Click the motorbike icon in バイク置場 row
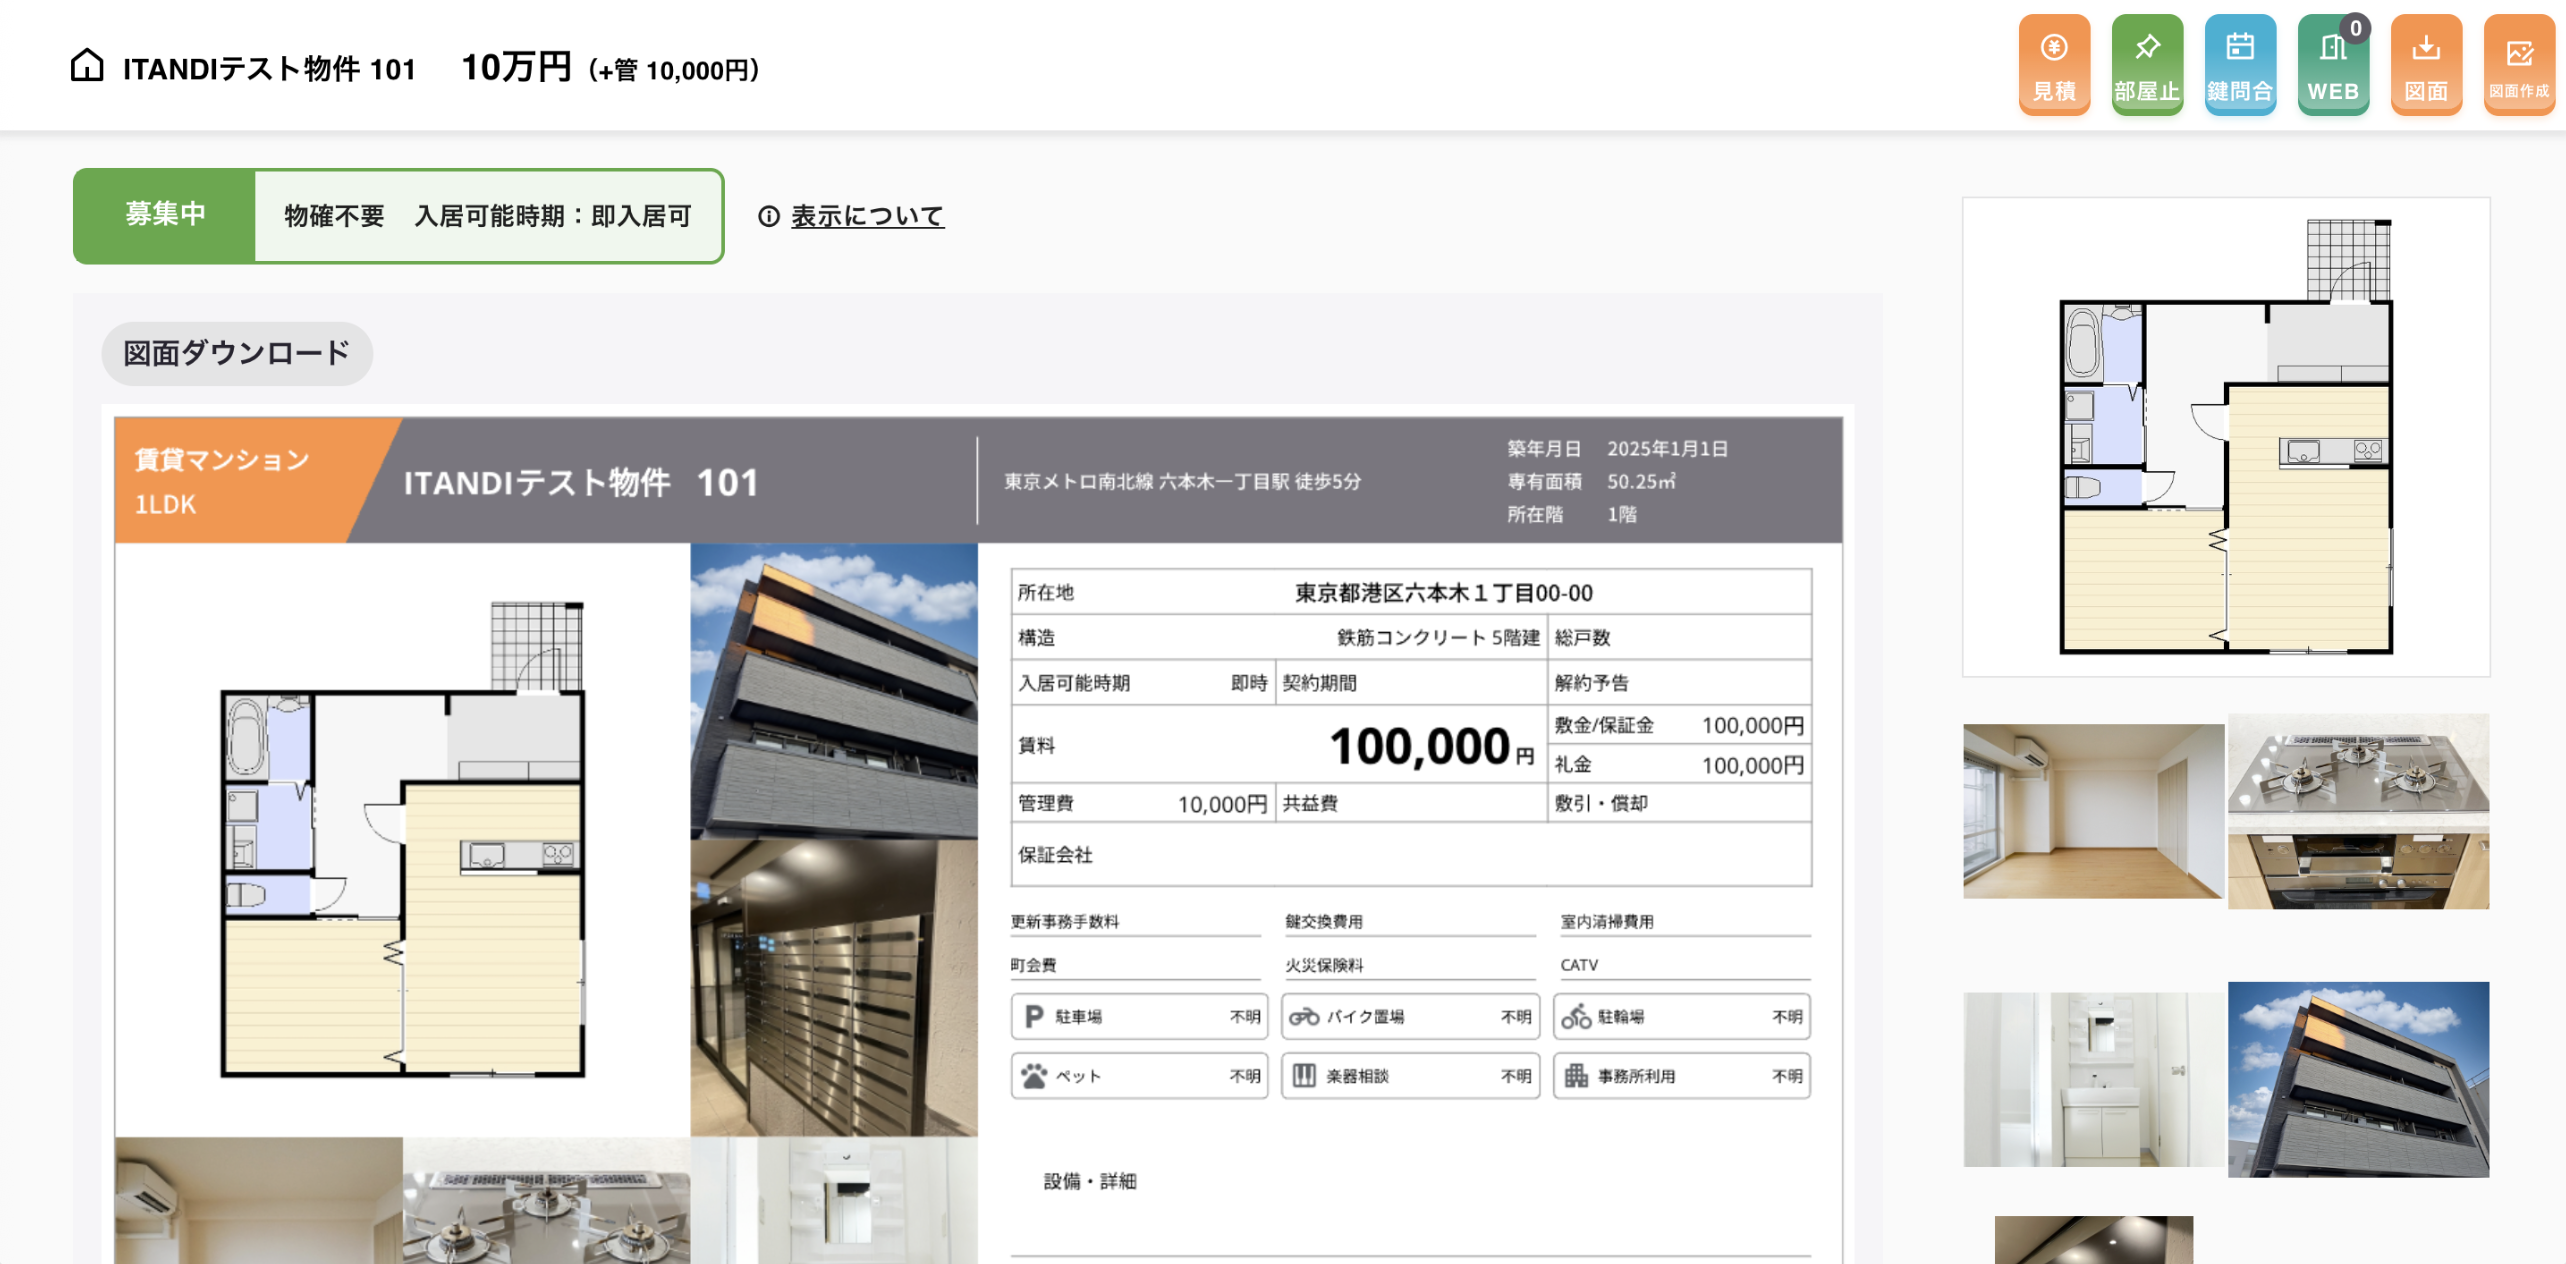This screenshot has height=1264, width=2566. click(1304, 1017)
